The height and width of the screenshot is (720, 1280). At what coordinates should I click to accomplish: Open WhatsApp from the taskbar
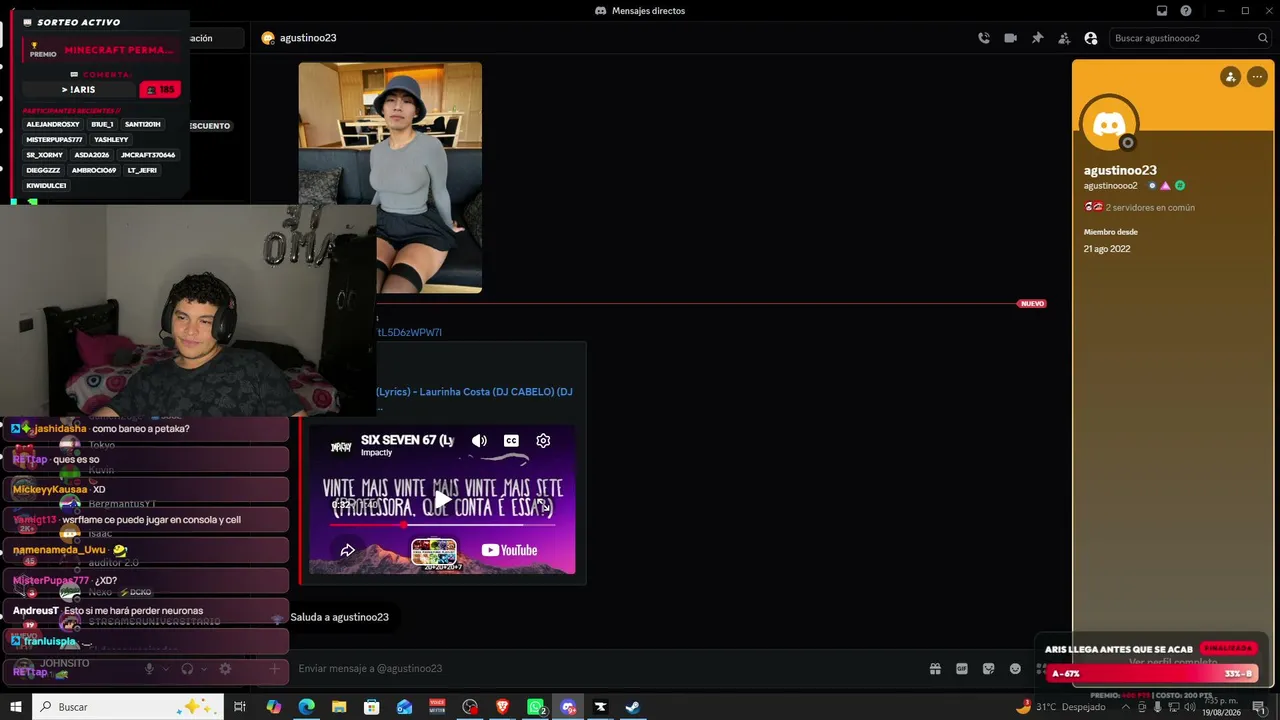(536, 707)
